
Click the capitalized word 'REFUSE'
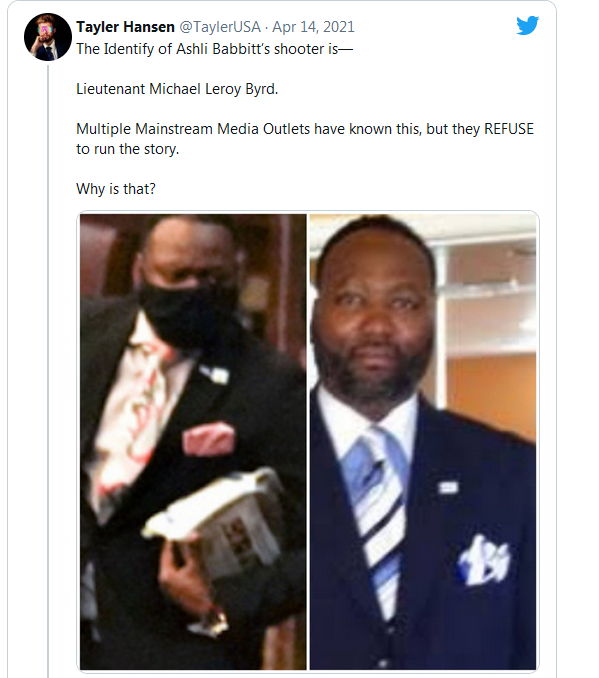(509, 129)
